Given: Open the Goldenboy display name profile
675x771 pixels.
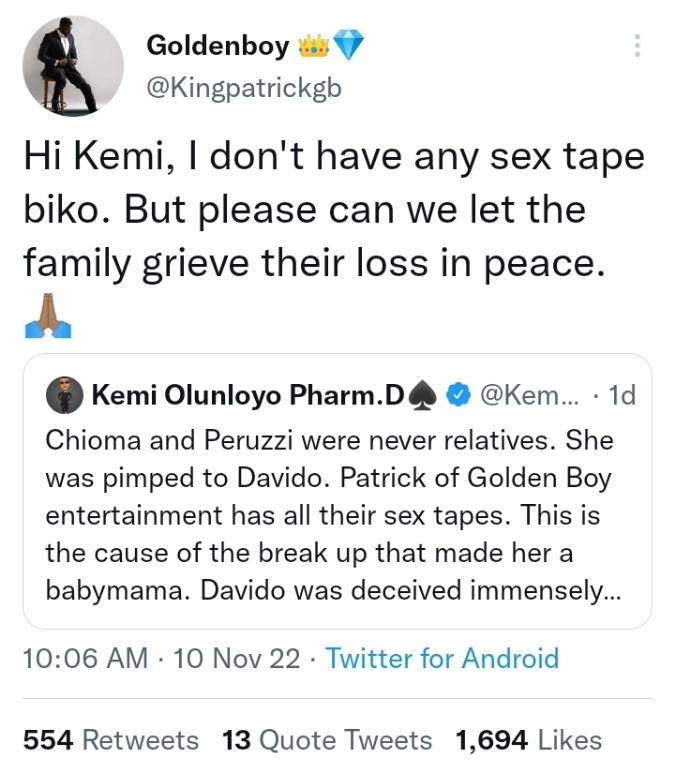Looking at the screenshot, I should (217, 46).
